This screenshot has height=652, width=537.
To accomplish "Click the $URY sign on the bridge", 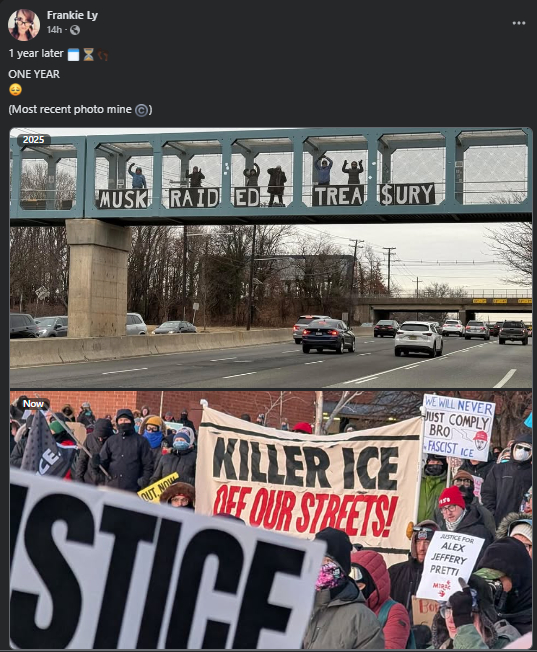I will point(407,194).
